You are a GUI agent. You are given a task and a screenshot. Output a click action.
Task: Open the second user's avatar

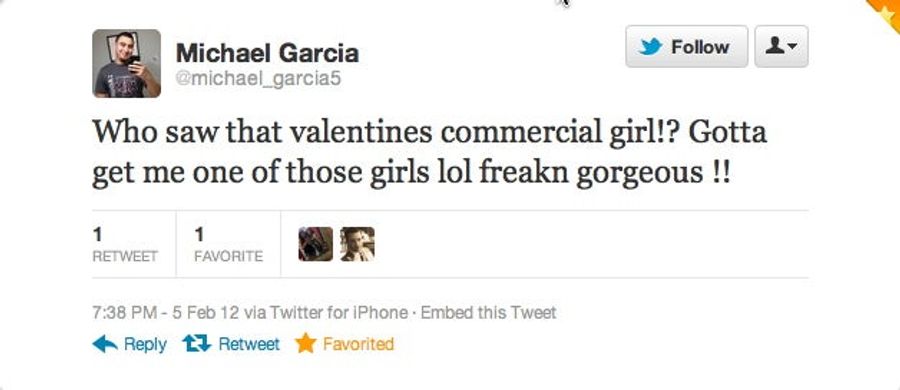pyautogui.click(x=357, y=244)
